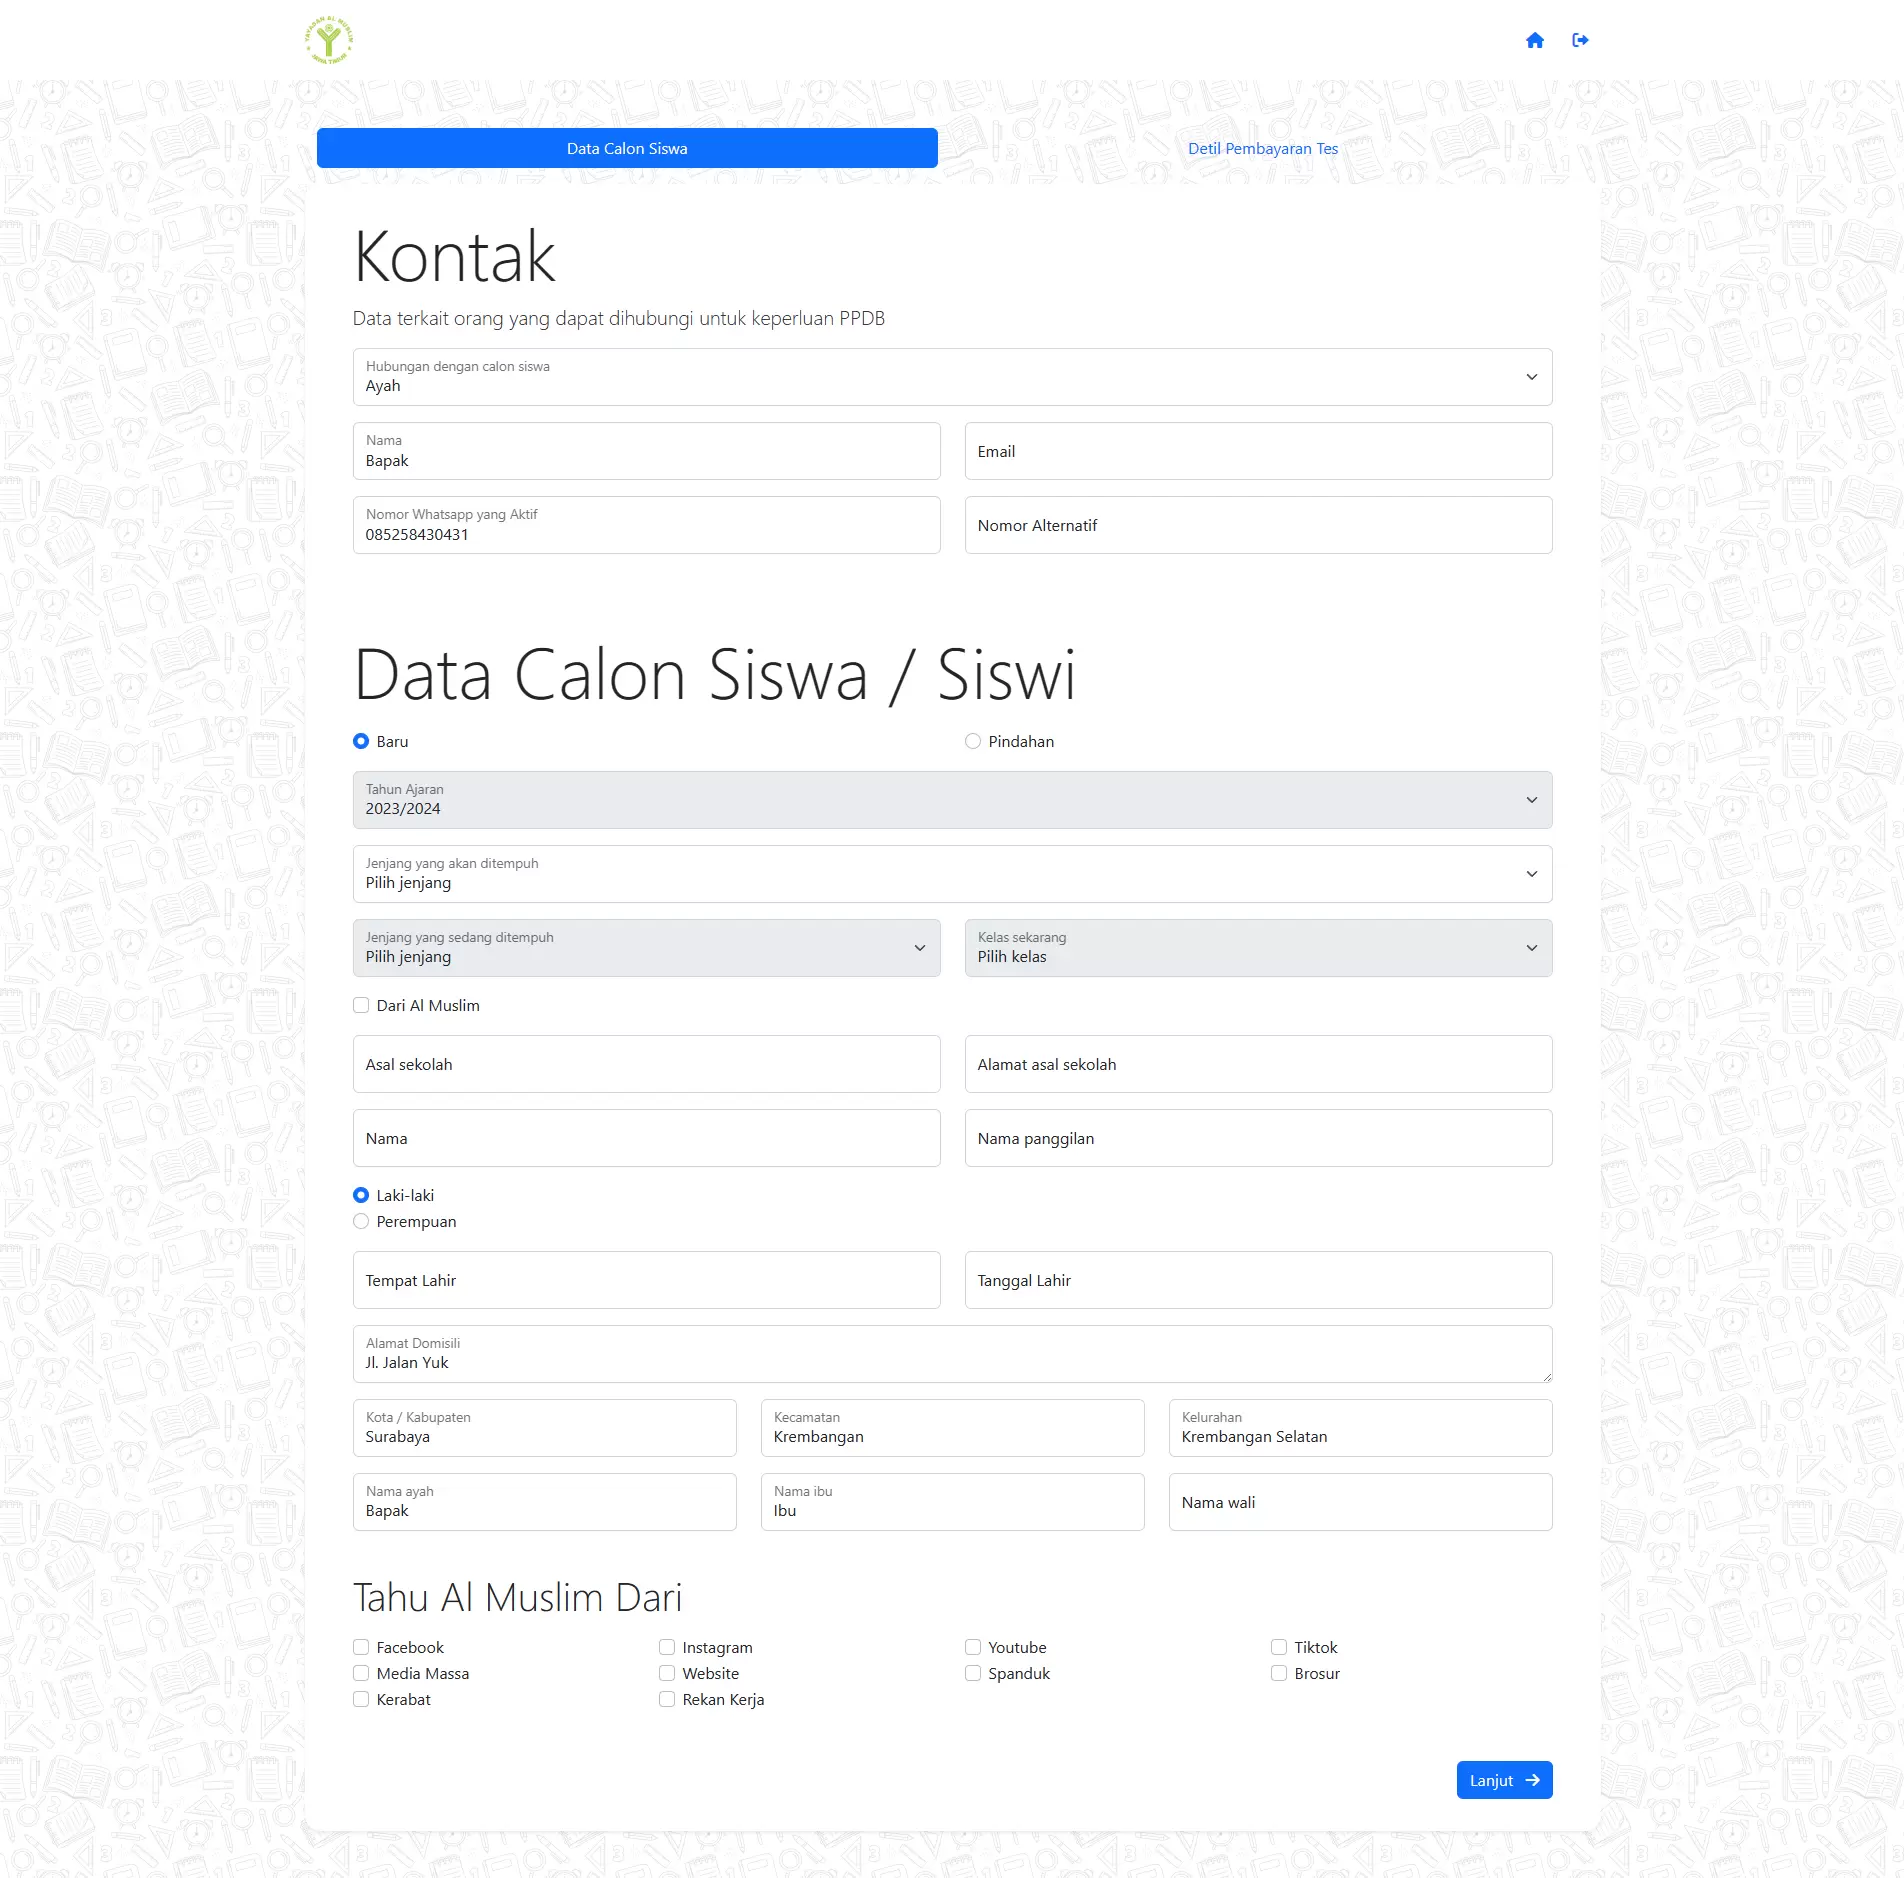This screenshot has height=1878, width=1904.
Task: Check the Tiktok checkbox
Action: (1279, 1647)
